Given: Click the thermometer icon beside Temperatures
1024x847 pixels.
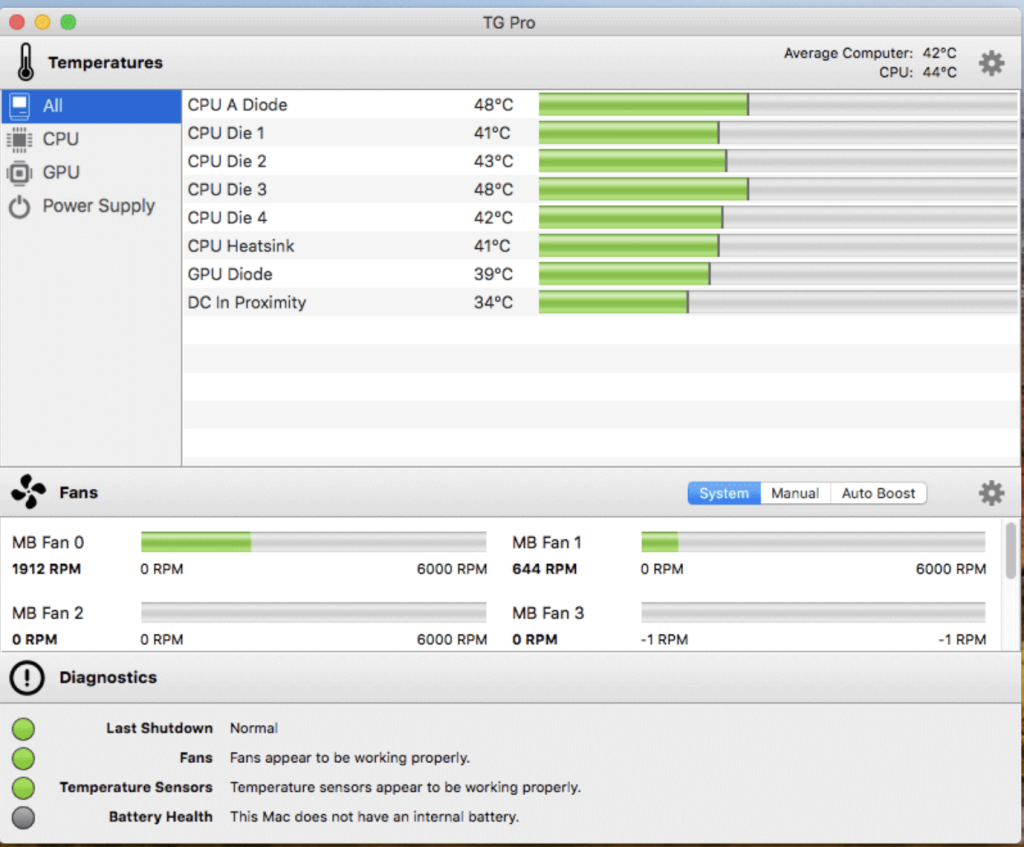Looking at the screenshot, I should coord(25,62).
